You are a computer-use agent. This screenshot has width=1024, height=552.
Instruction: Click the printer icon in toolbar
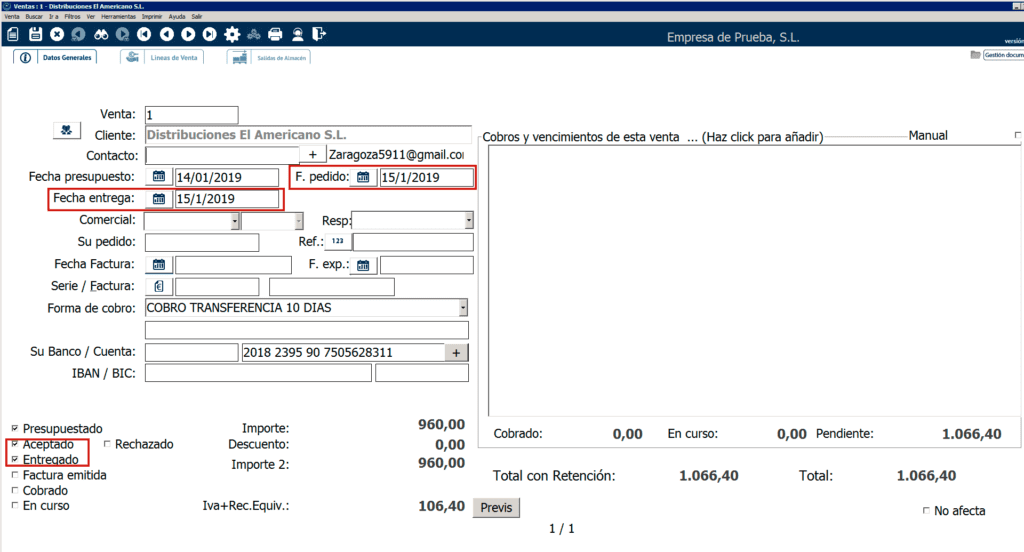coord(276,34)
